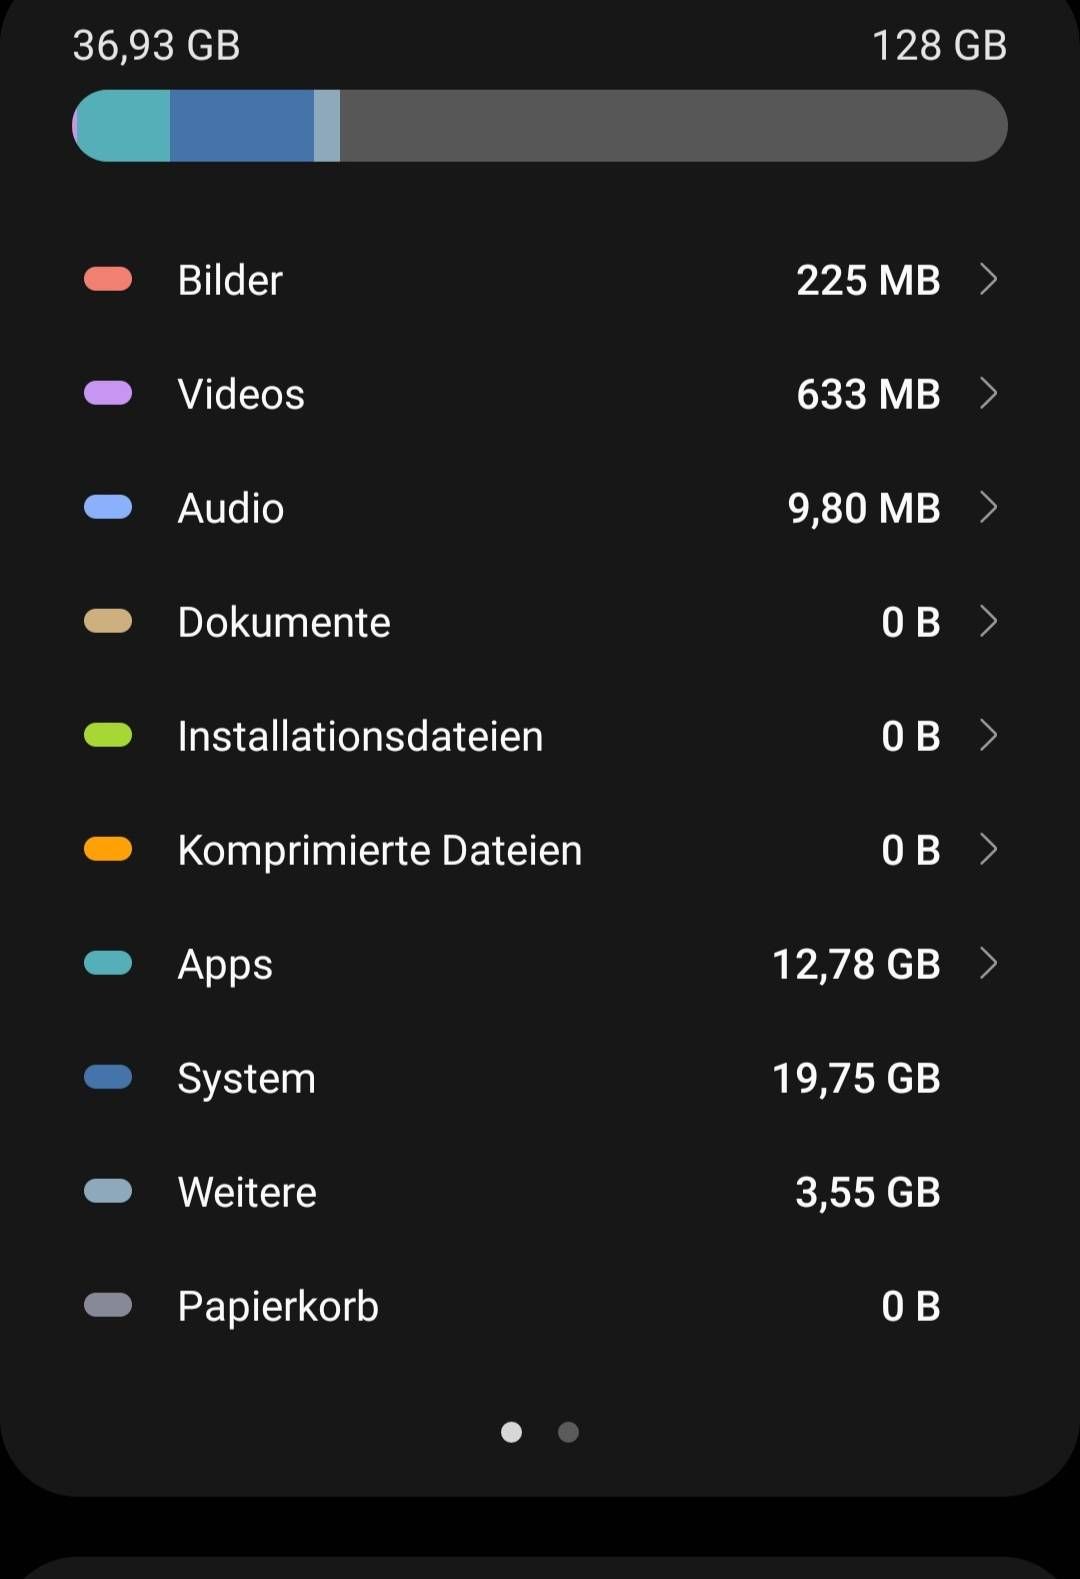Click the gray Papierkorb color indicator
Viewport: 1080px width, 1579px height.
coord(108,1305)
